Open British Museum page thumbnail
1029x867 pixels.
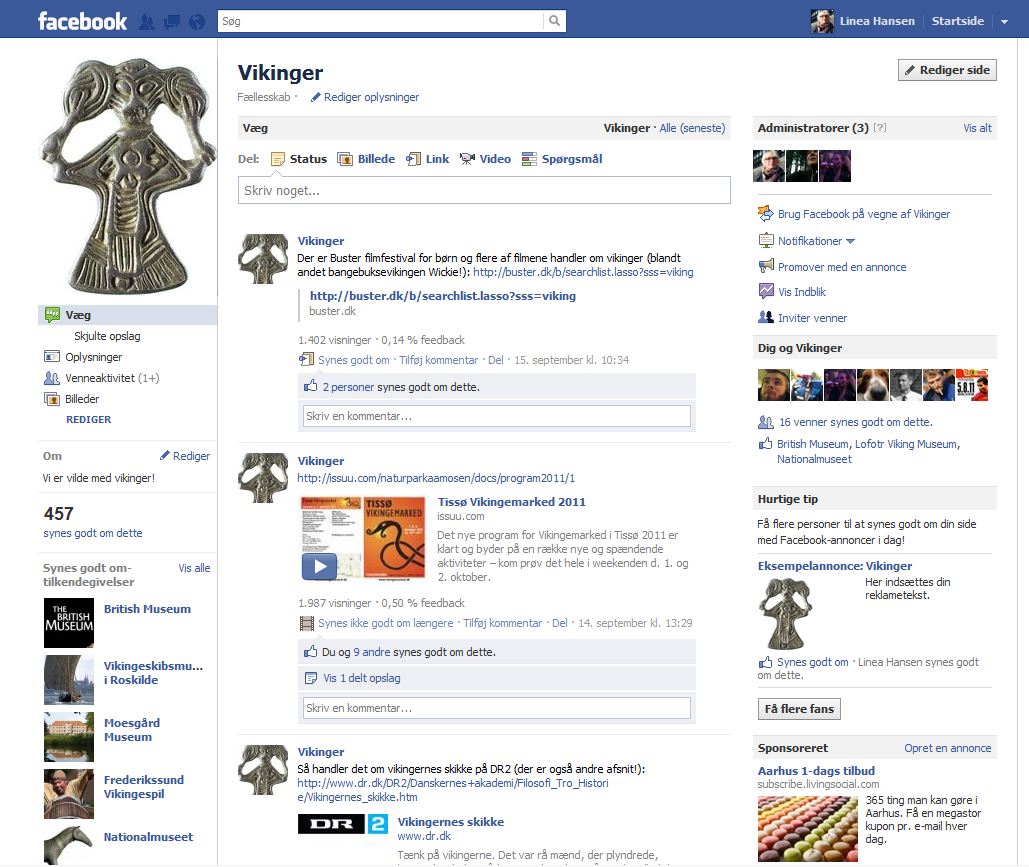pyautogui.click(x=69, y=623)
